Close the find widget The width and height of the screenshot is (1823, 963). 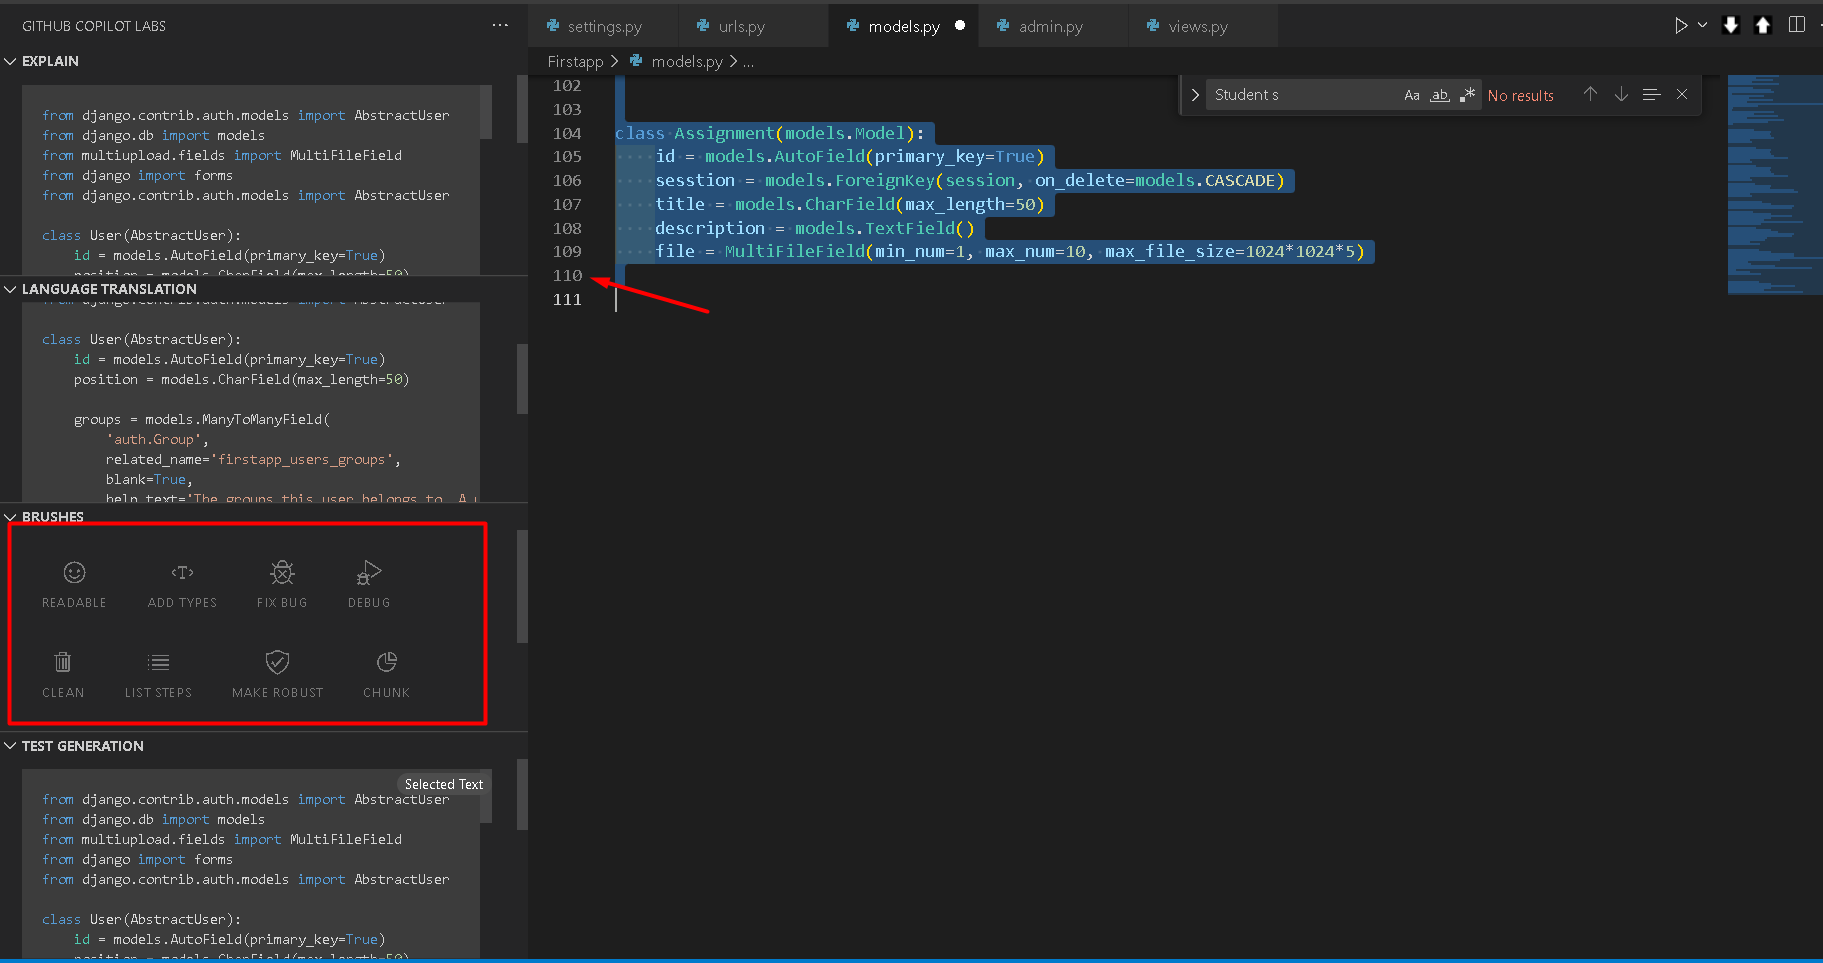(x=1682, y=94)
